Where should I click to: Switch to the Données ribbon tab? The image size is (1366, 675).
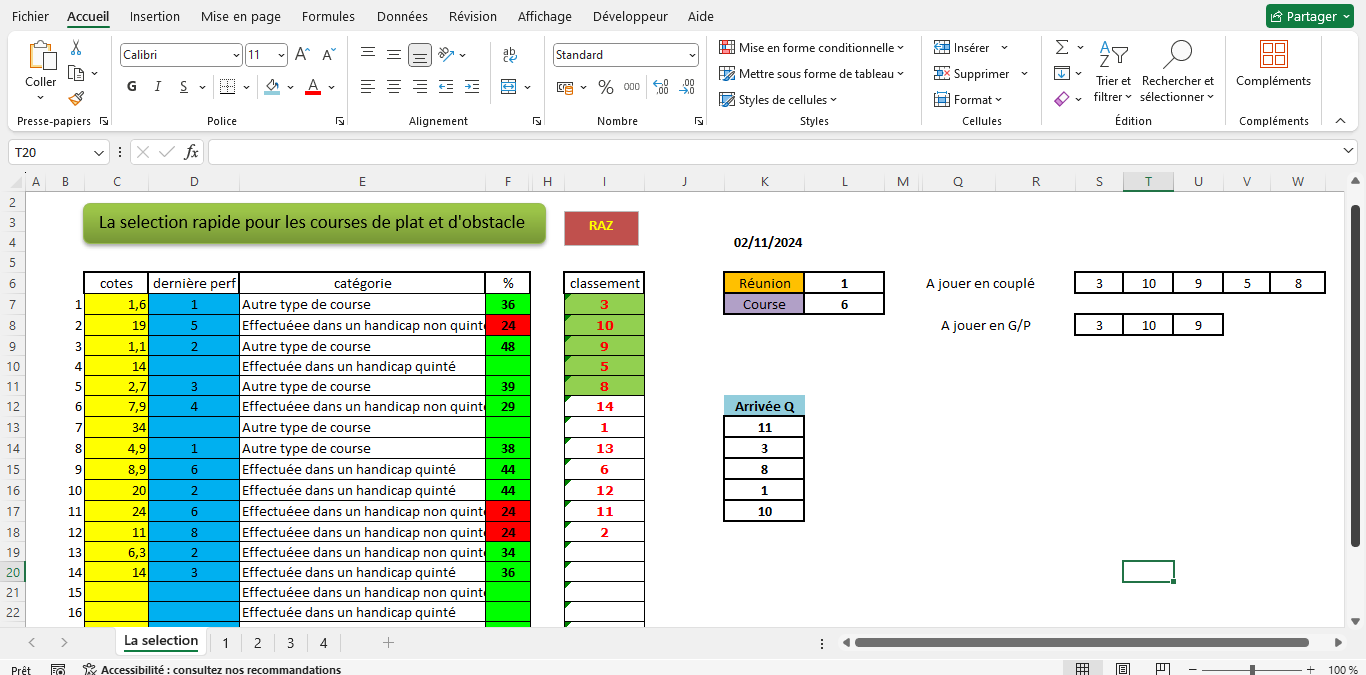[402, 16]
